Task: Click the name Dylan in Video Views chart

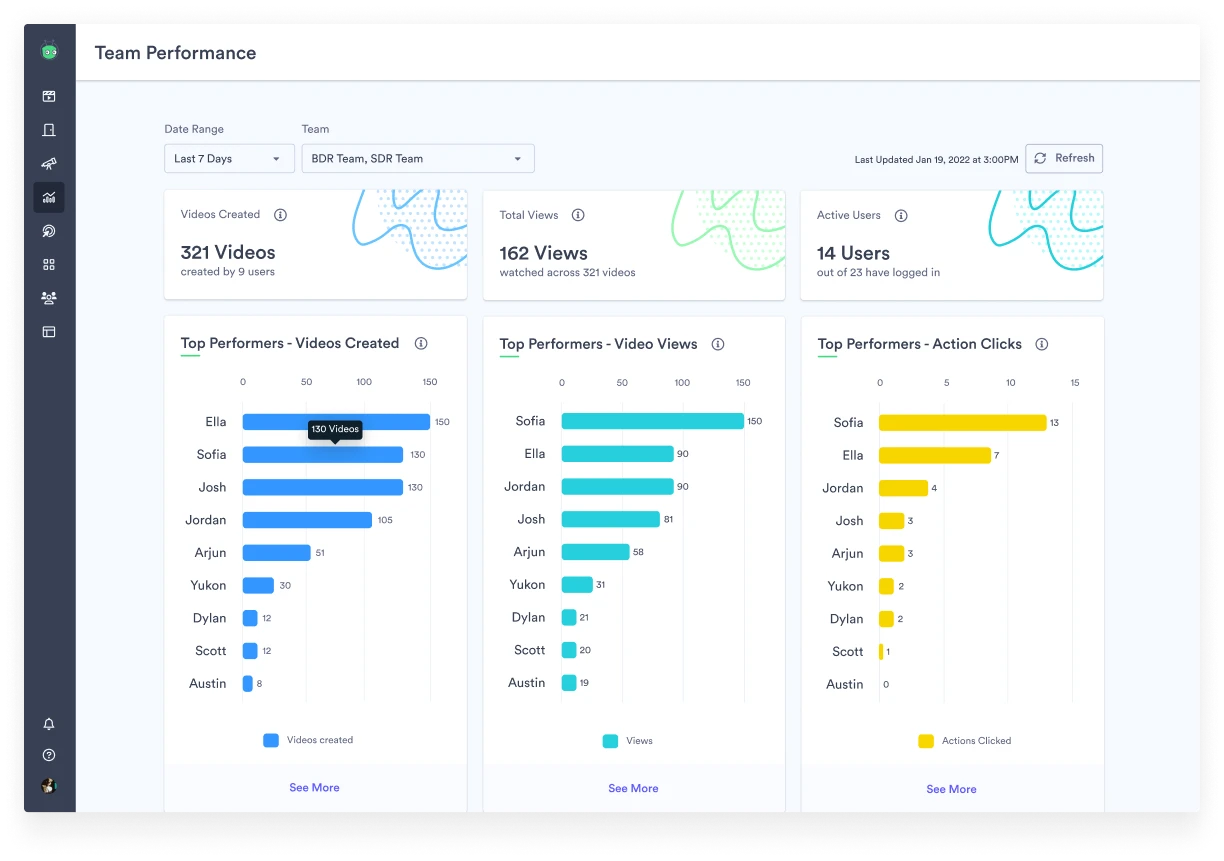Action: coord(528,617)
